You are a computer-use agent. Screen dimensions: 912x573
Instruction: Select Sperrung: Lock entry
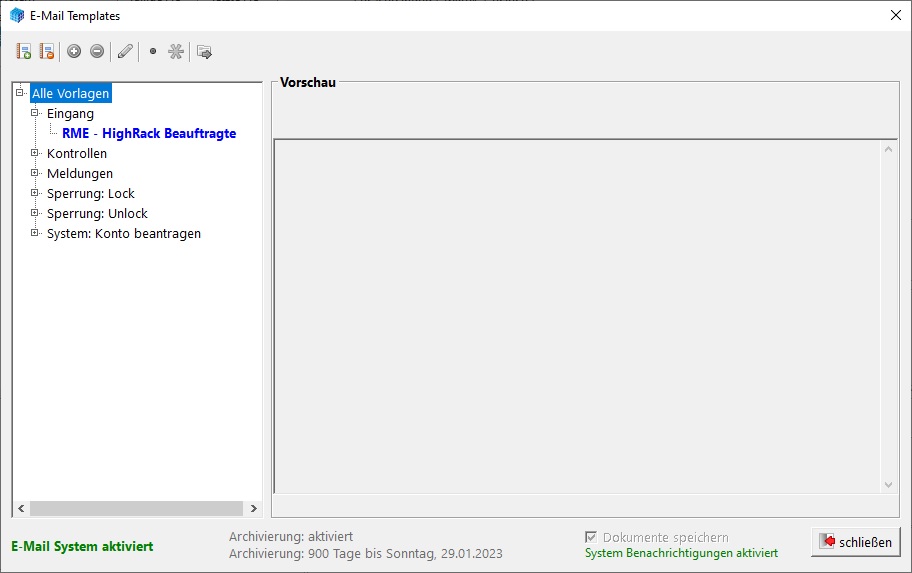(91, 193)
